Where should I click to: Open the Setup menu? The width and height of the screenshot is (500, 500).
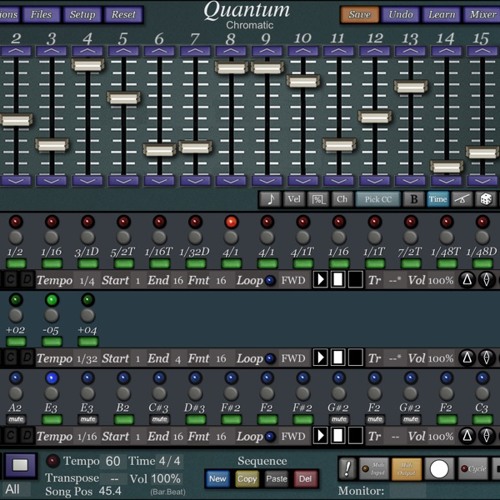click(82, 14)
